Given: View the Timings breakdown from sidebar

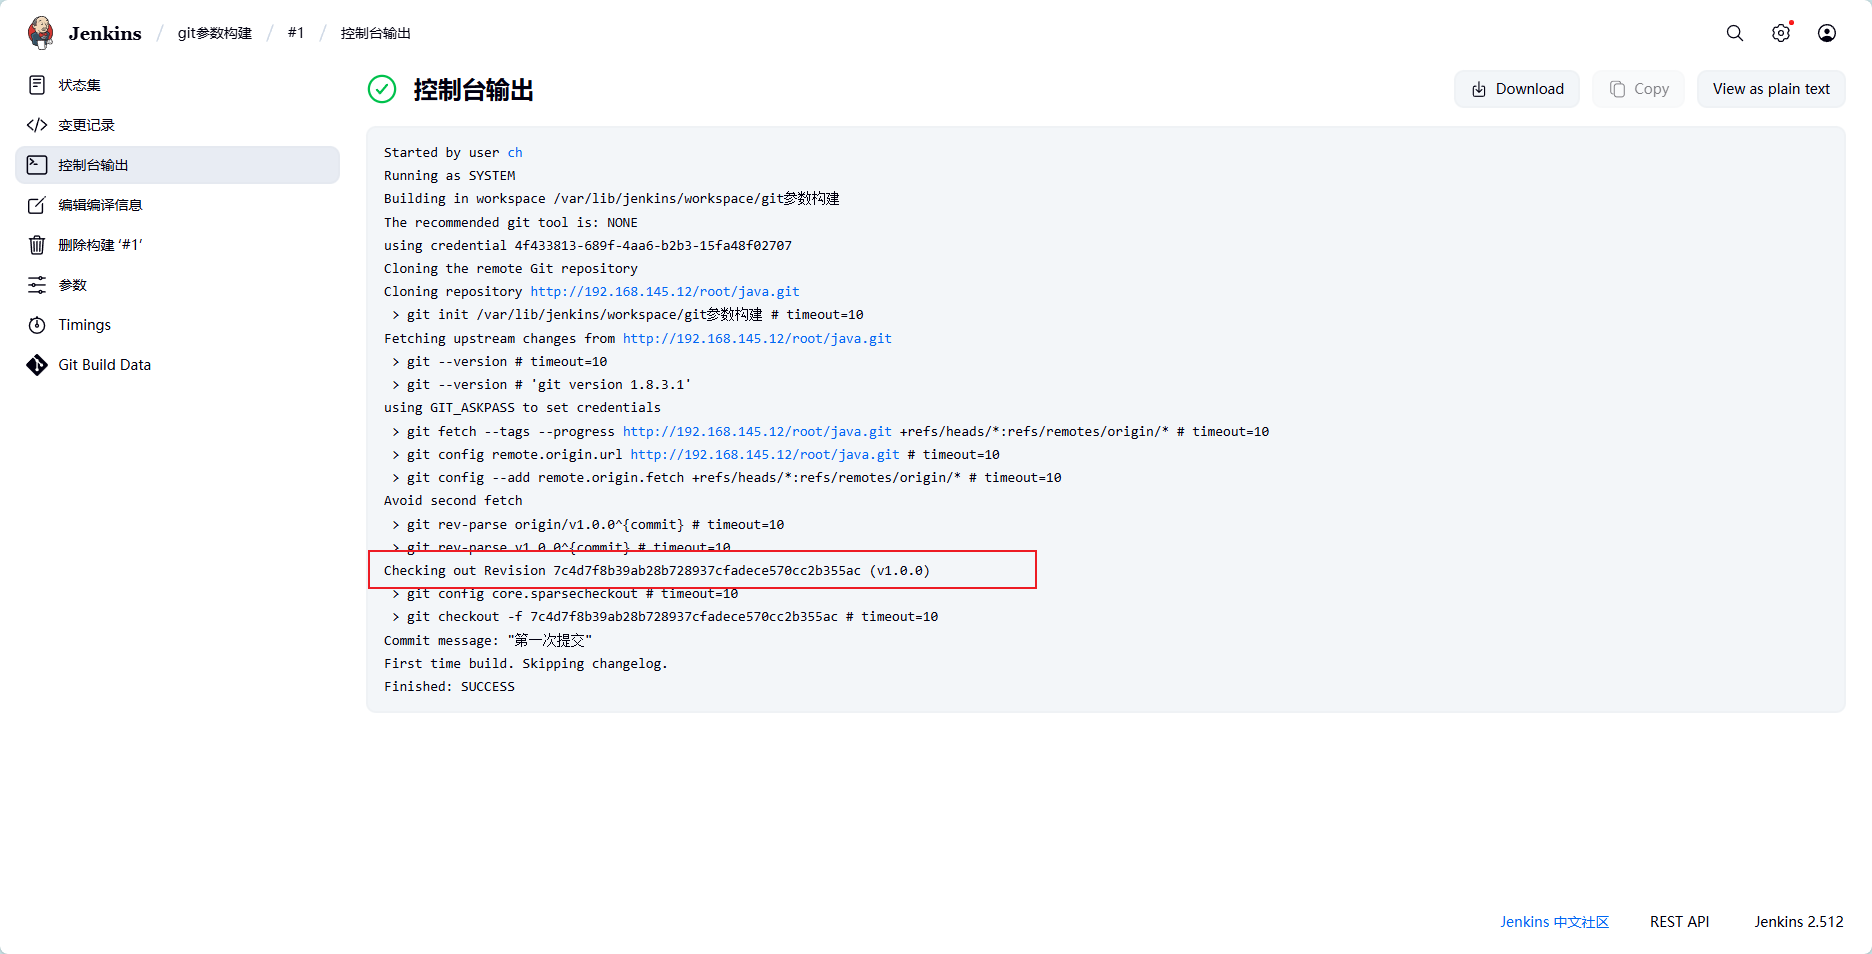Looking at the screenshot, I should pos(83,324).
